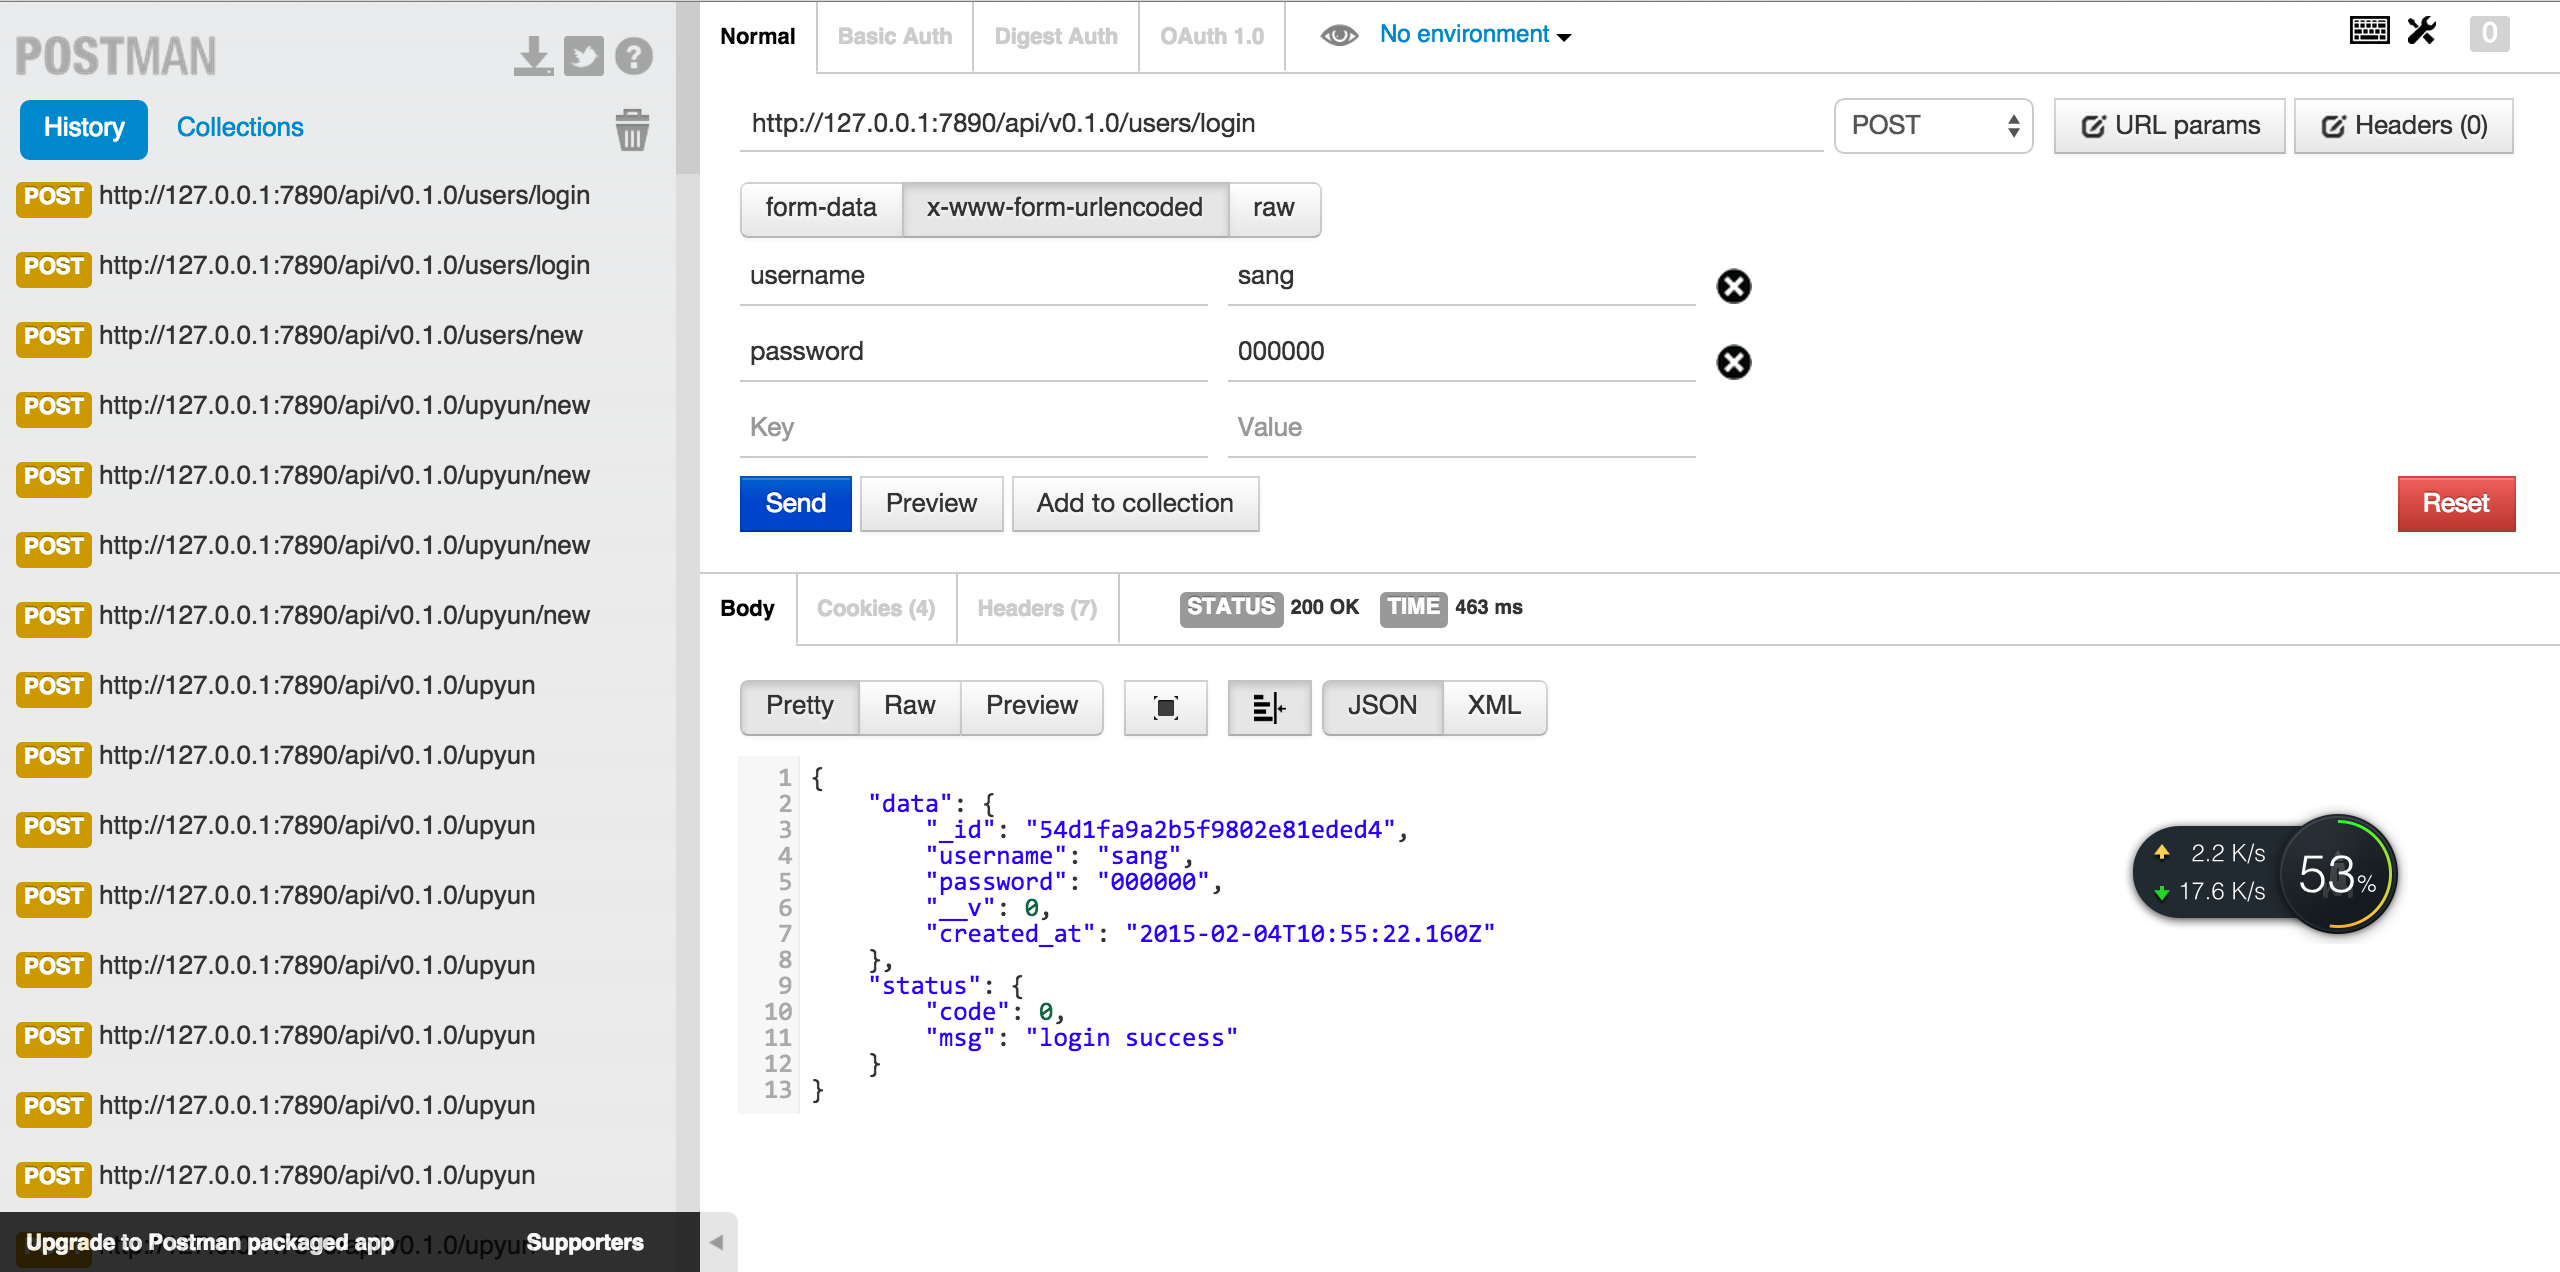Image resolution: width=2560 pixels, height=1272 pixels.
Task: Click the download icon in the Postman header
Action: [533, 56]
